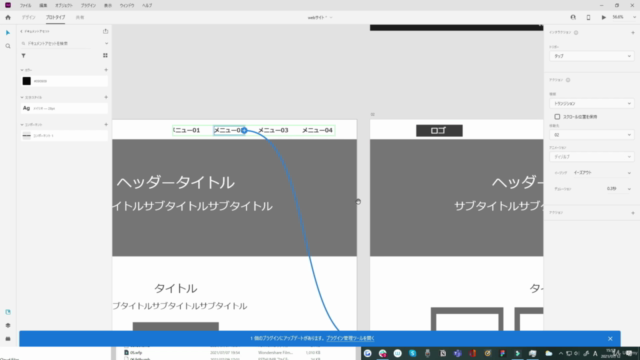
Task: Open the Plugins panel icon at bottom-left
Action: coord(8,339)
